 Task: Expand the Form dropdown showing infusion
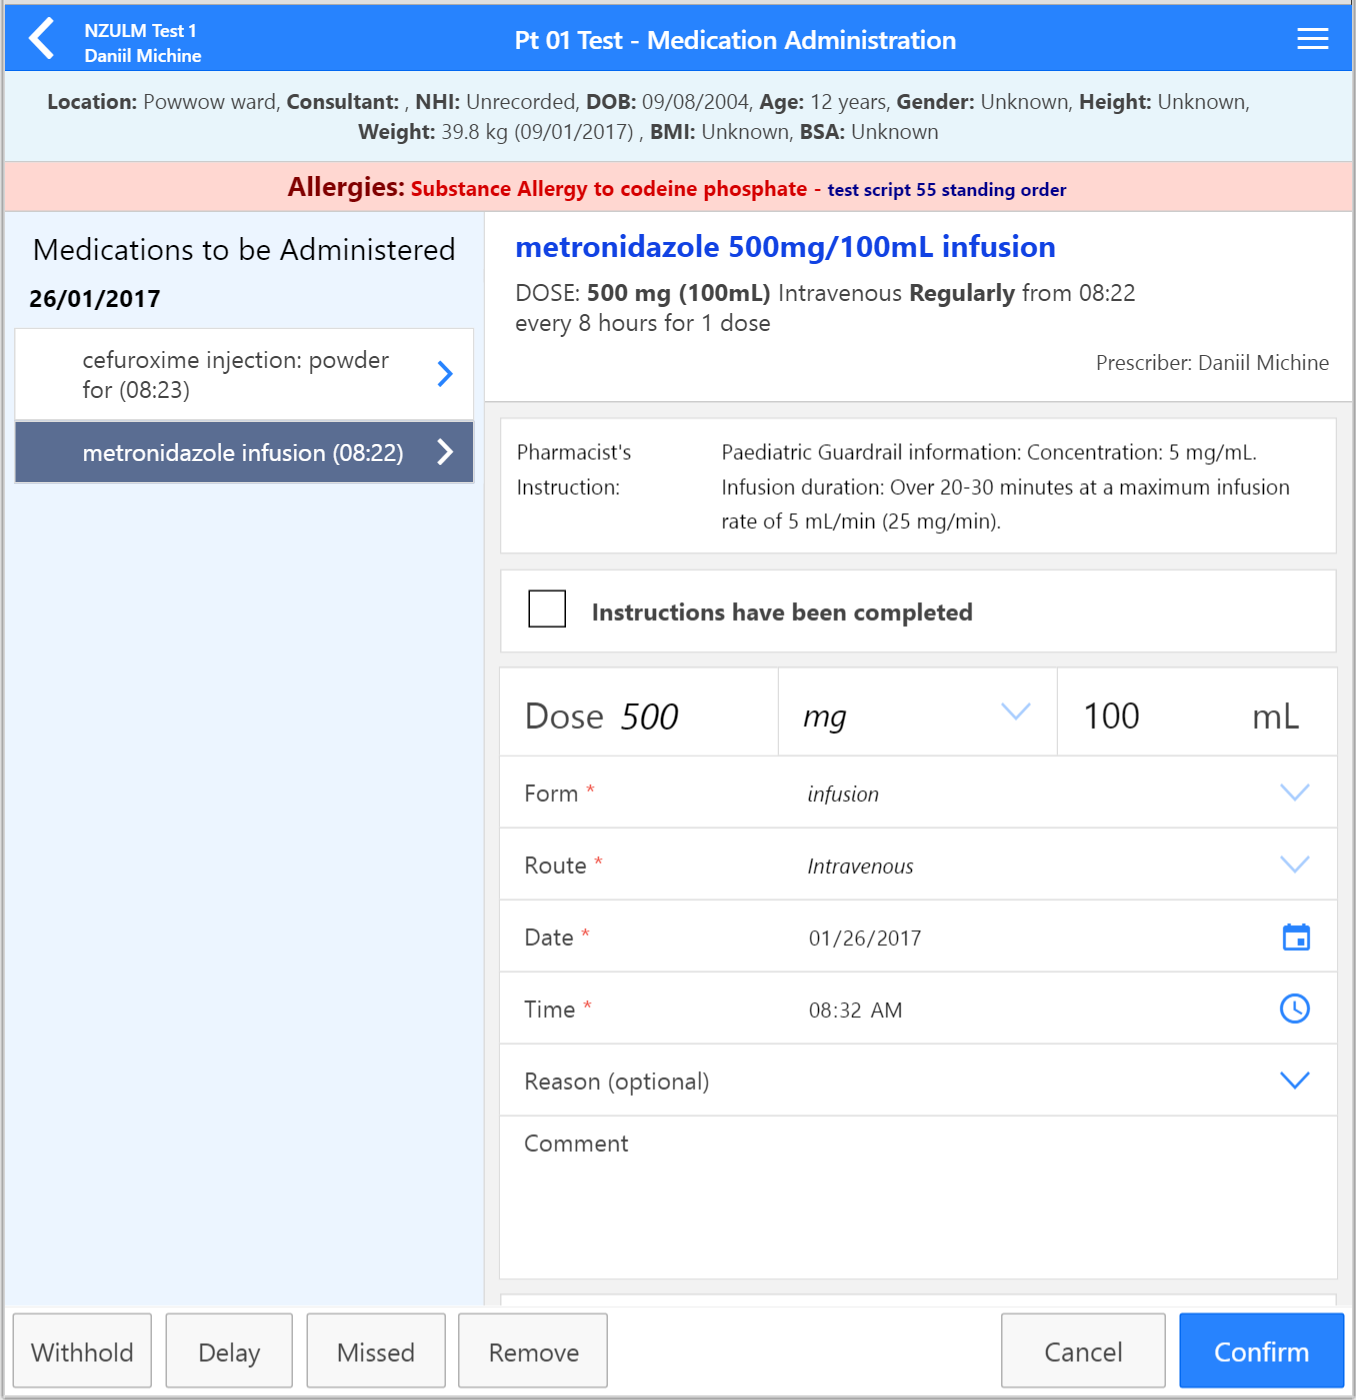point(1294,792)
